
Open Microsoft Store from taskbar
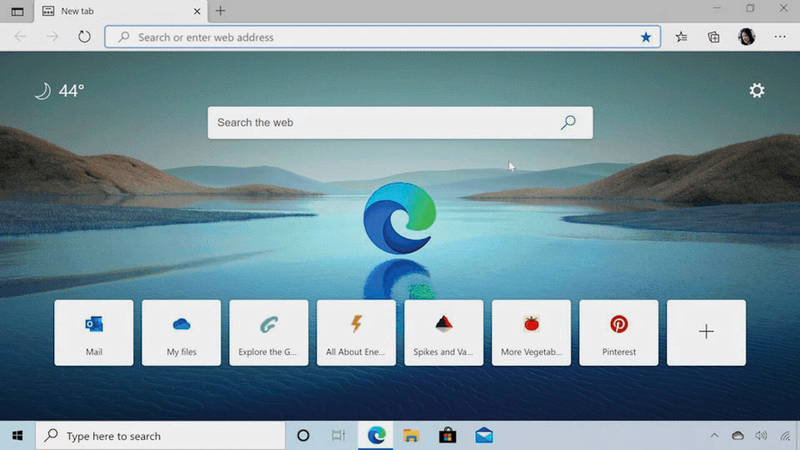point(447,436)
